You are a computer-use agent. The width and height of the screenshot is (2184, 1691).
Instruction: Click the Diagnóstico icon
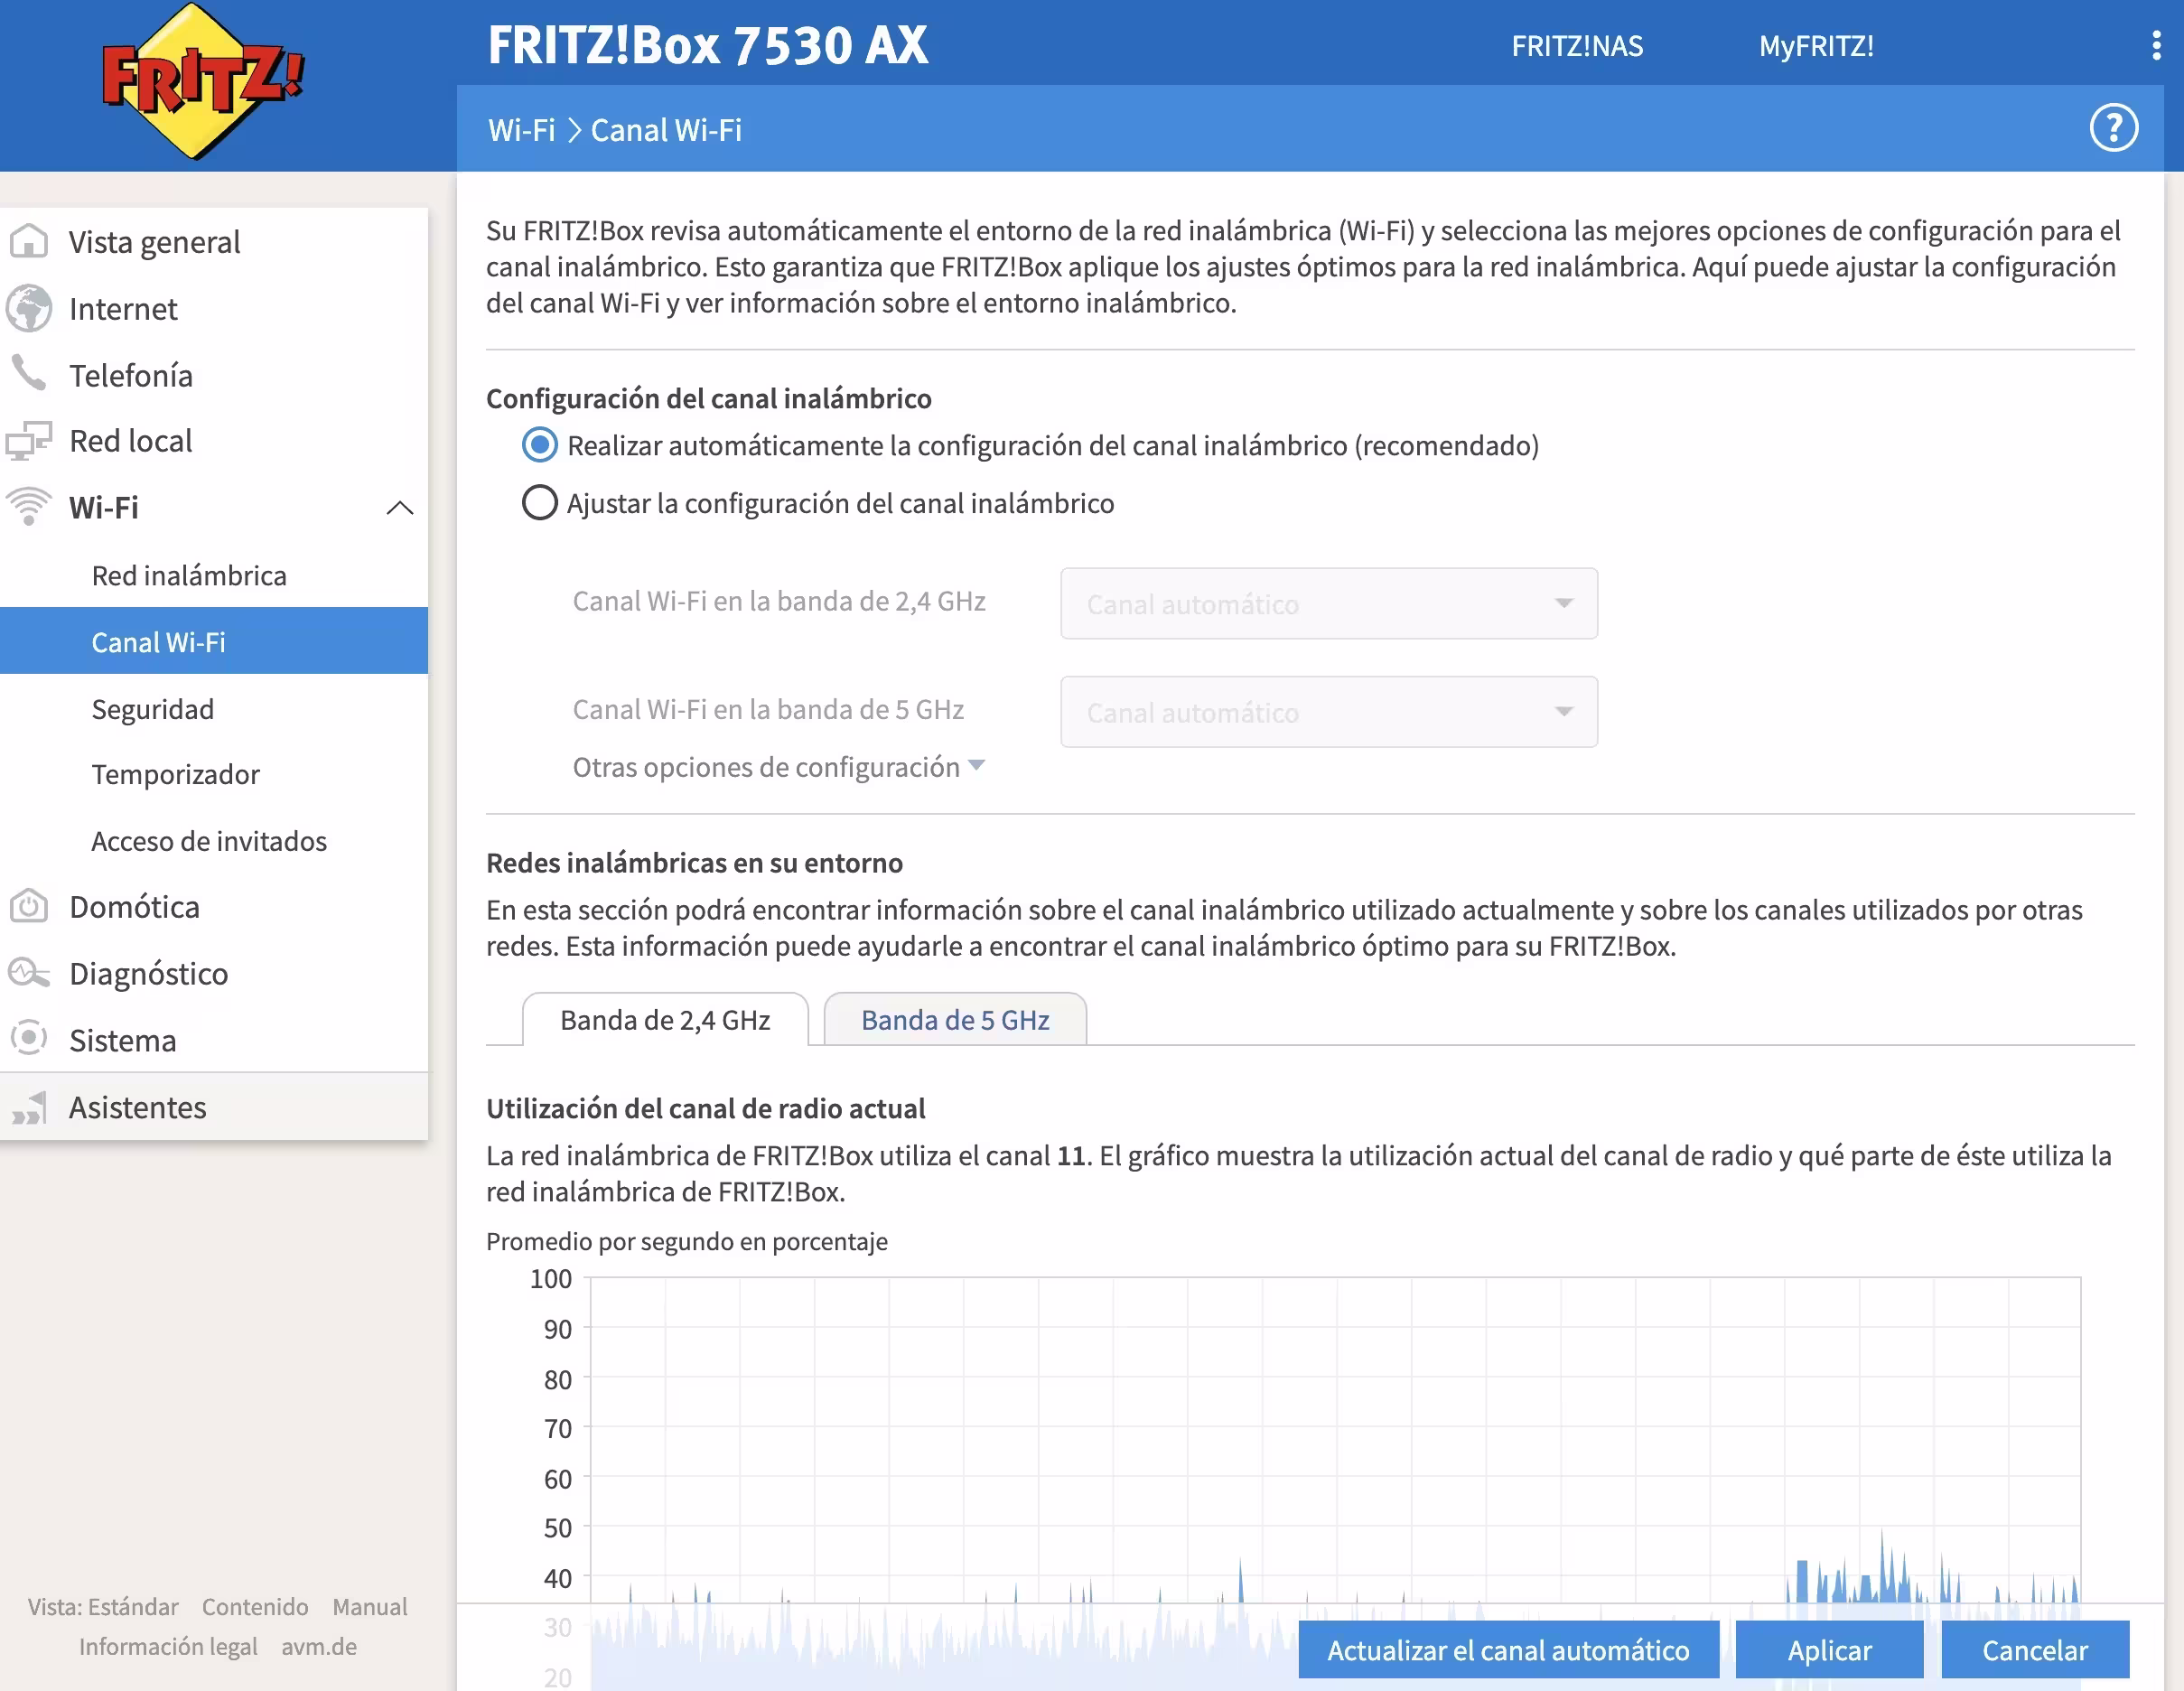point(29,973)
